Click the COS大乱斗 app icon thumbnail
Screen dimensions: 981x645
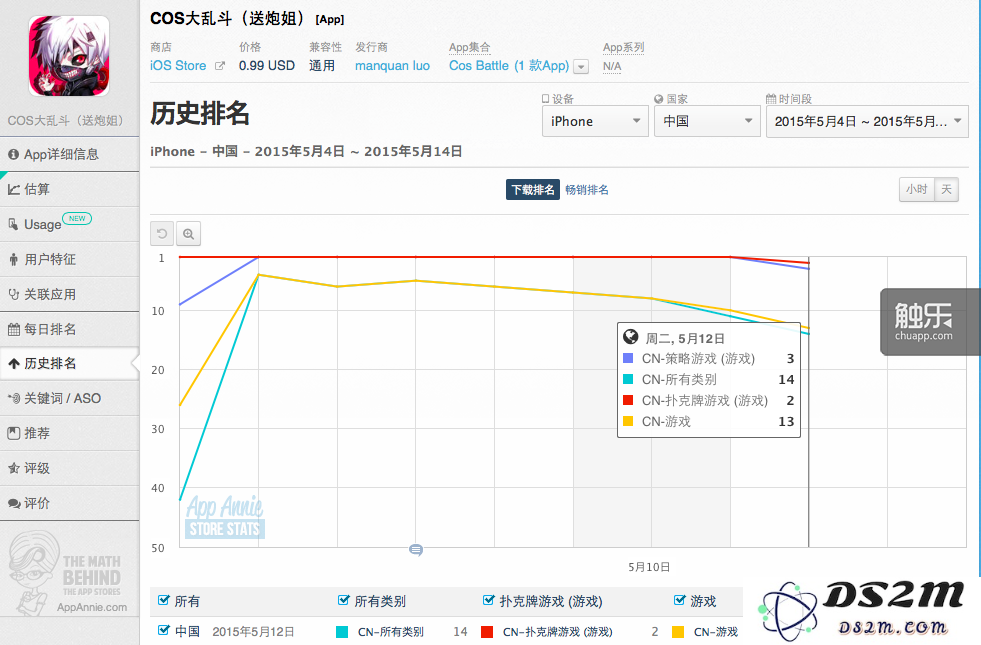(x=69, y=56)
